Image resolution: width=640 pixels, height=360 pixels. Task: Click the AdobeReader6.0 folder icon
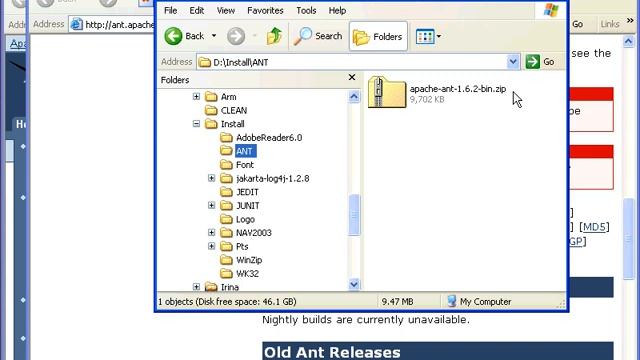[x=226, y=137]
